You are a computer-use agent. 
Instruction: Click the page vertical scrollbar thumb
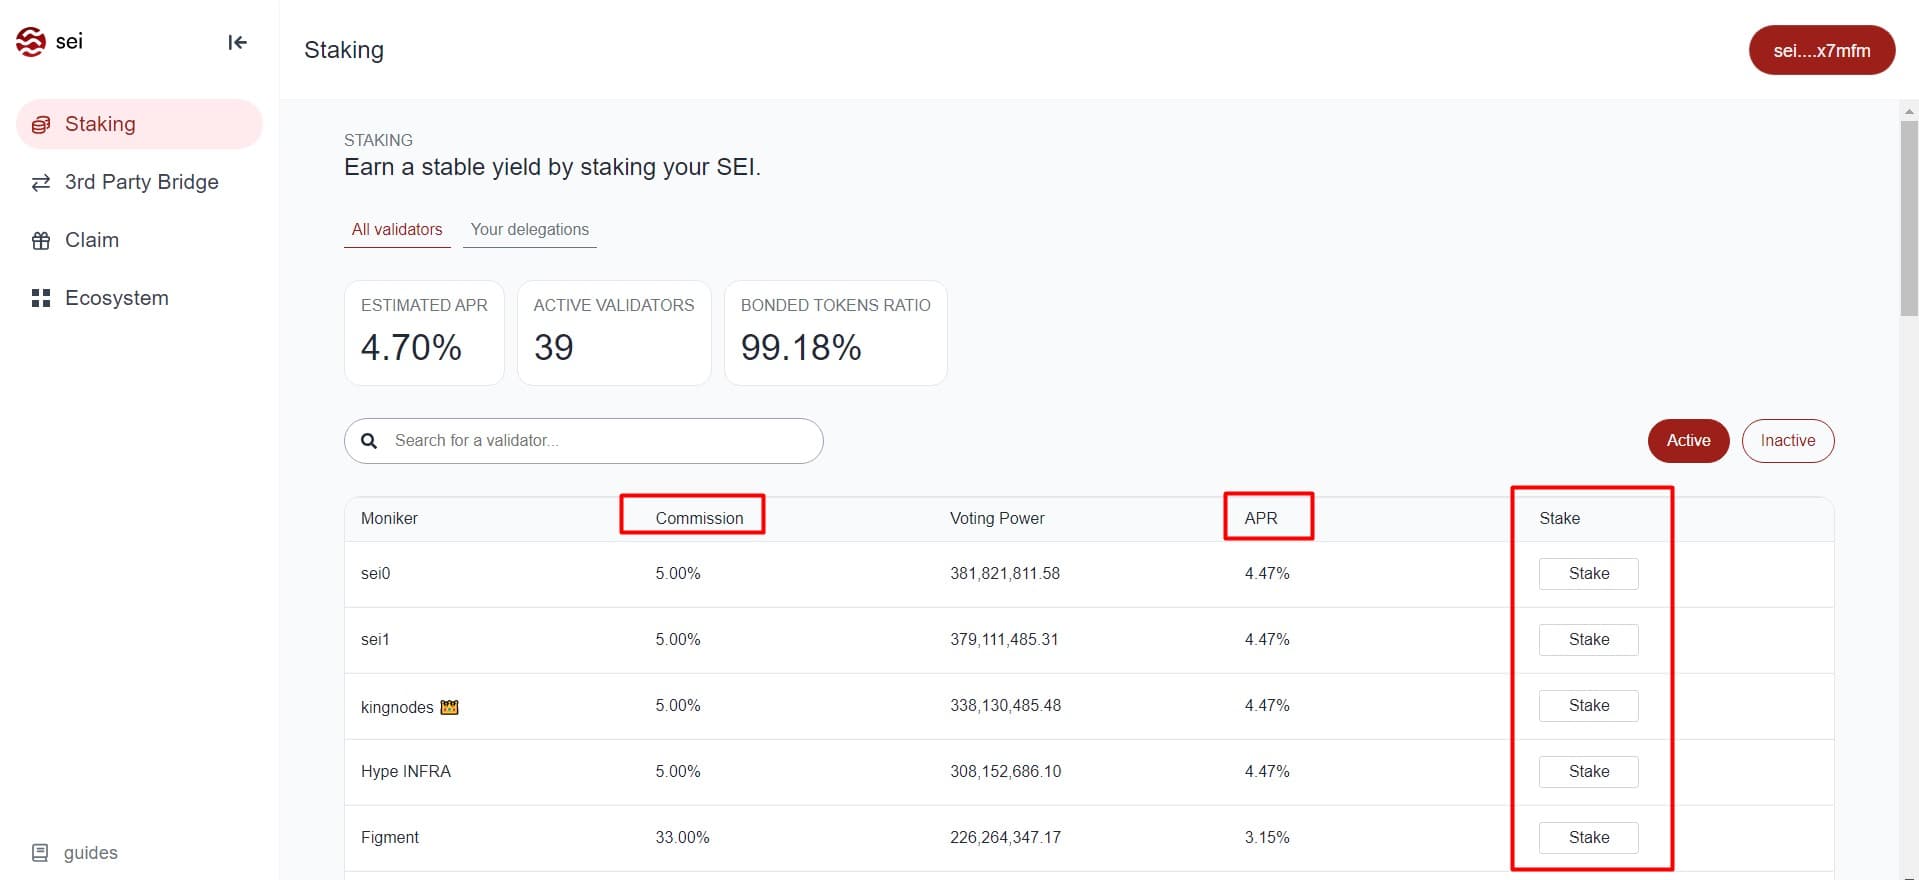coord(1909,218)
